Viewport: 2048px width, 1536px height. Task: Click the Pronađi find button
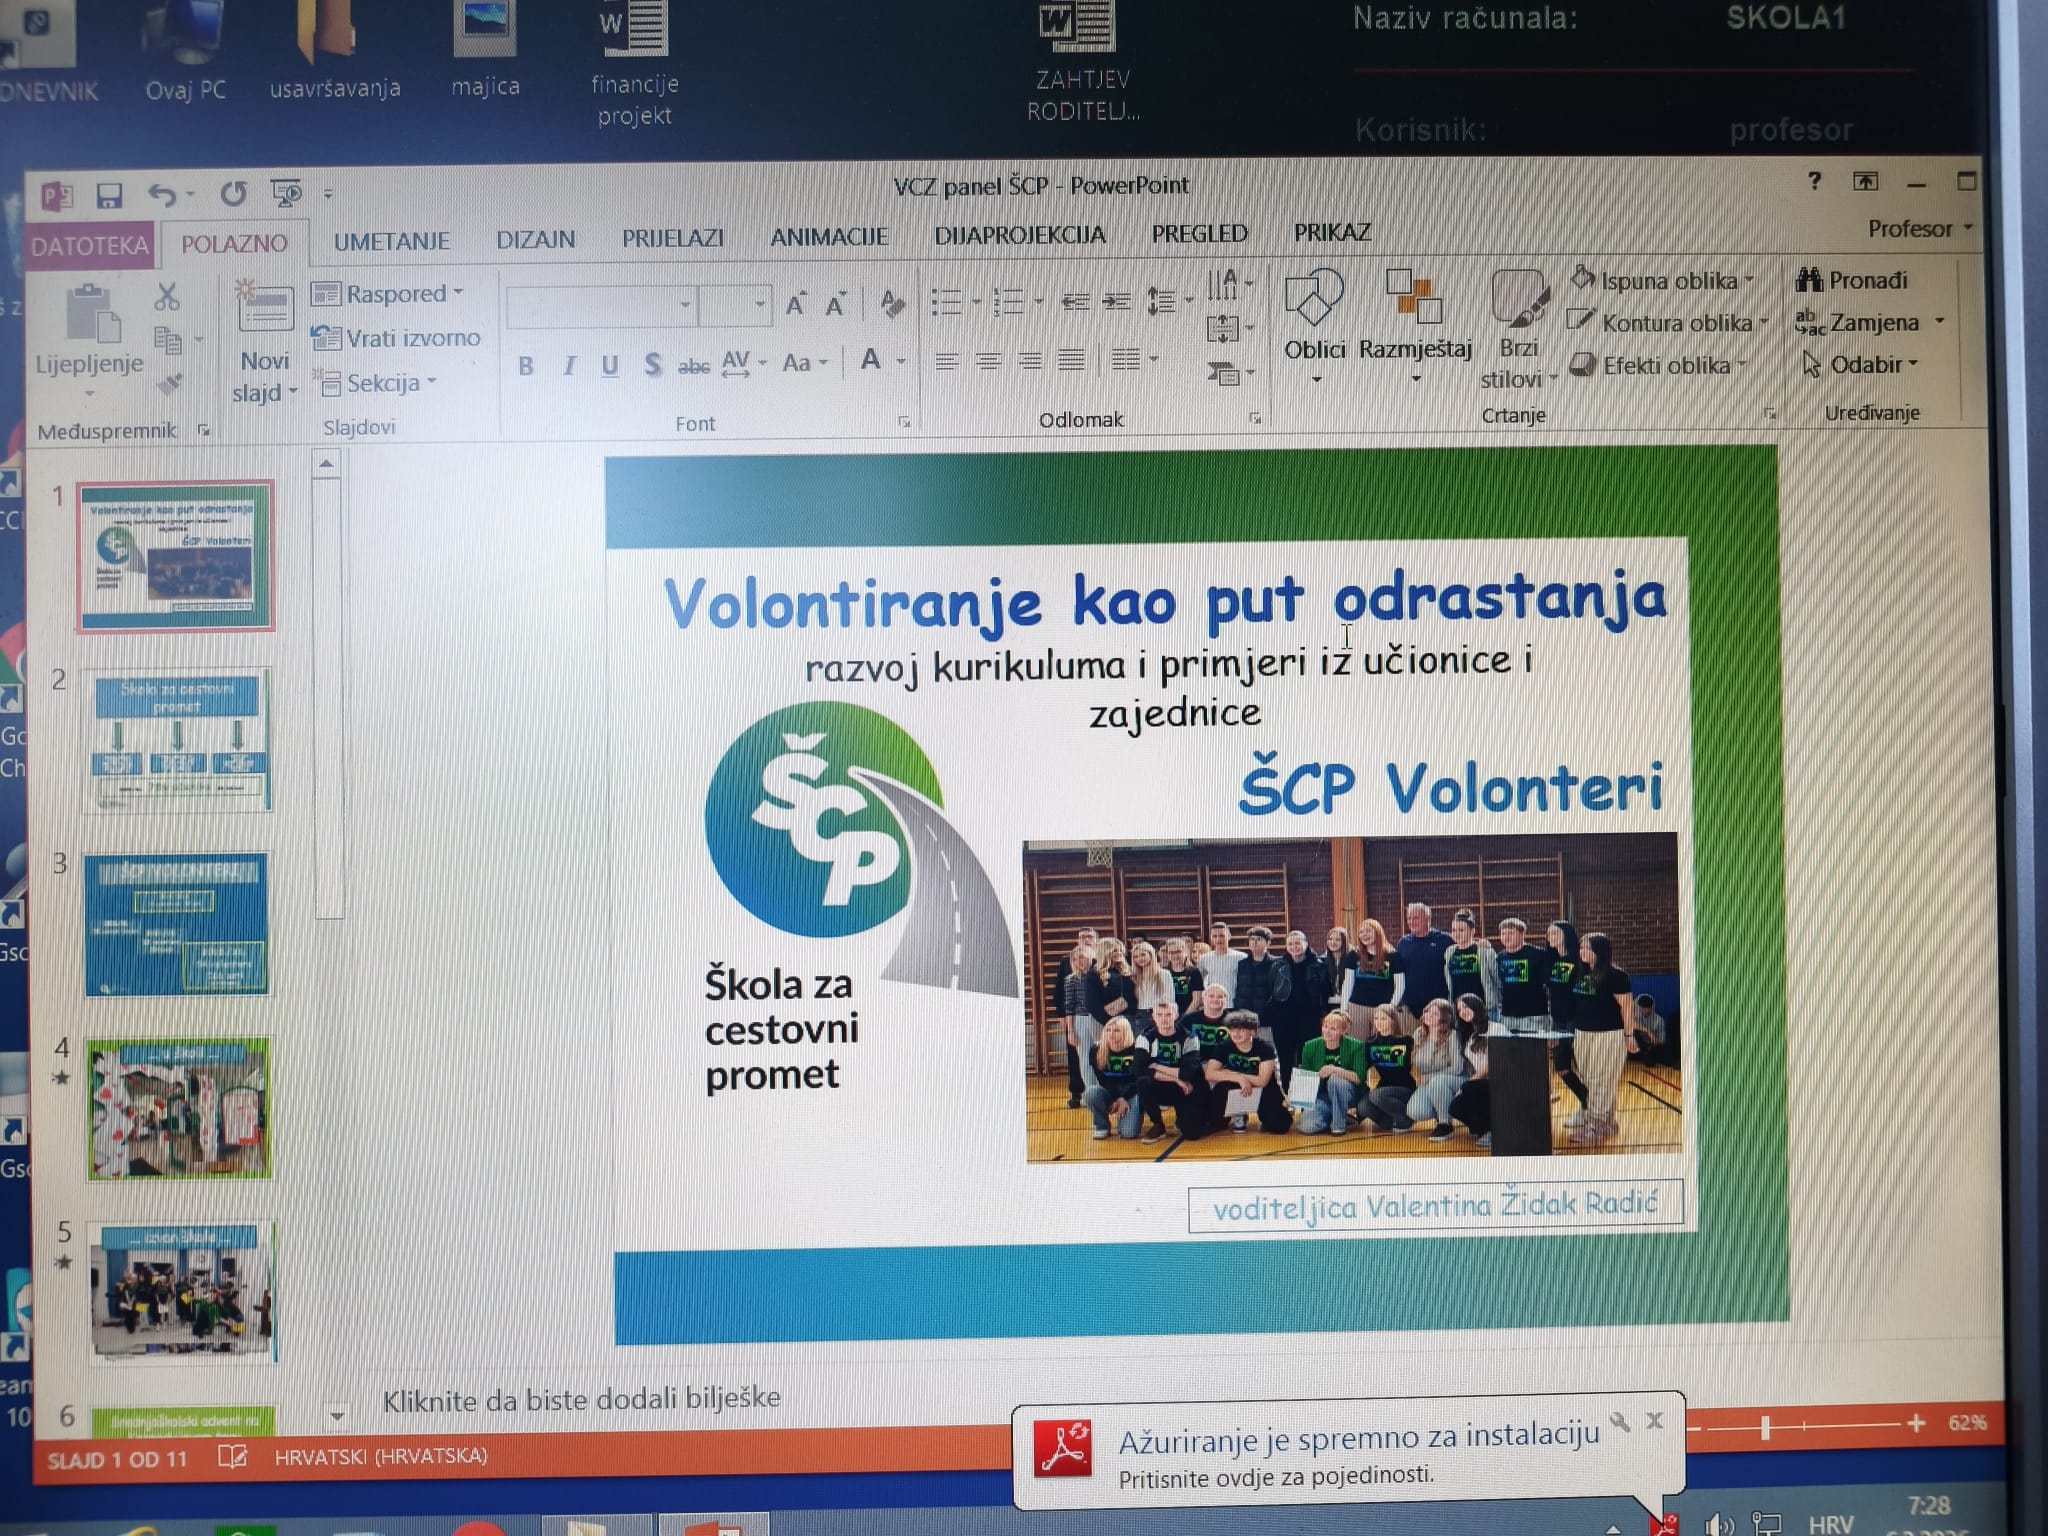(1853, 280)
